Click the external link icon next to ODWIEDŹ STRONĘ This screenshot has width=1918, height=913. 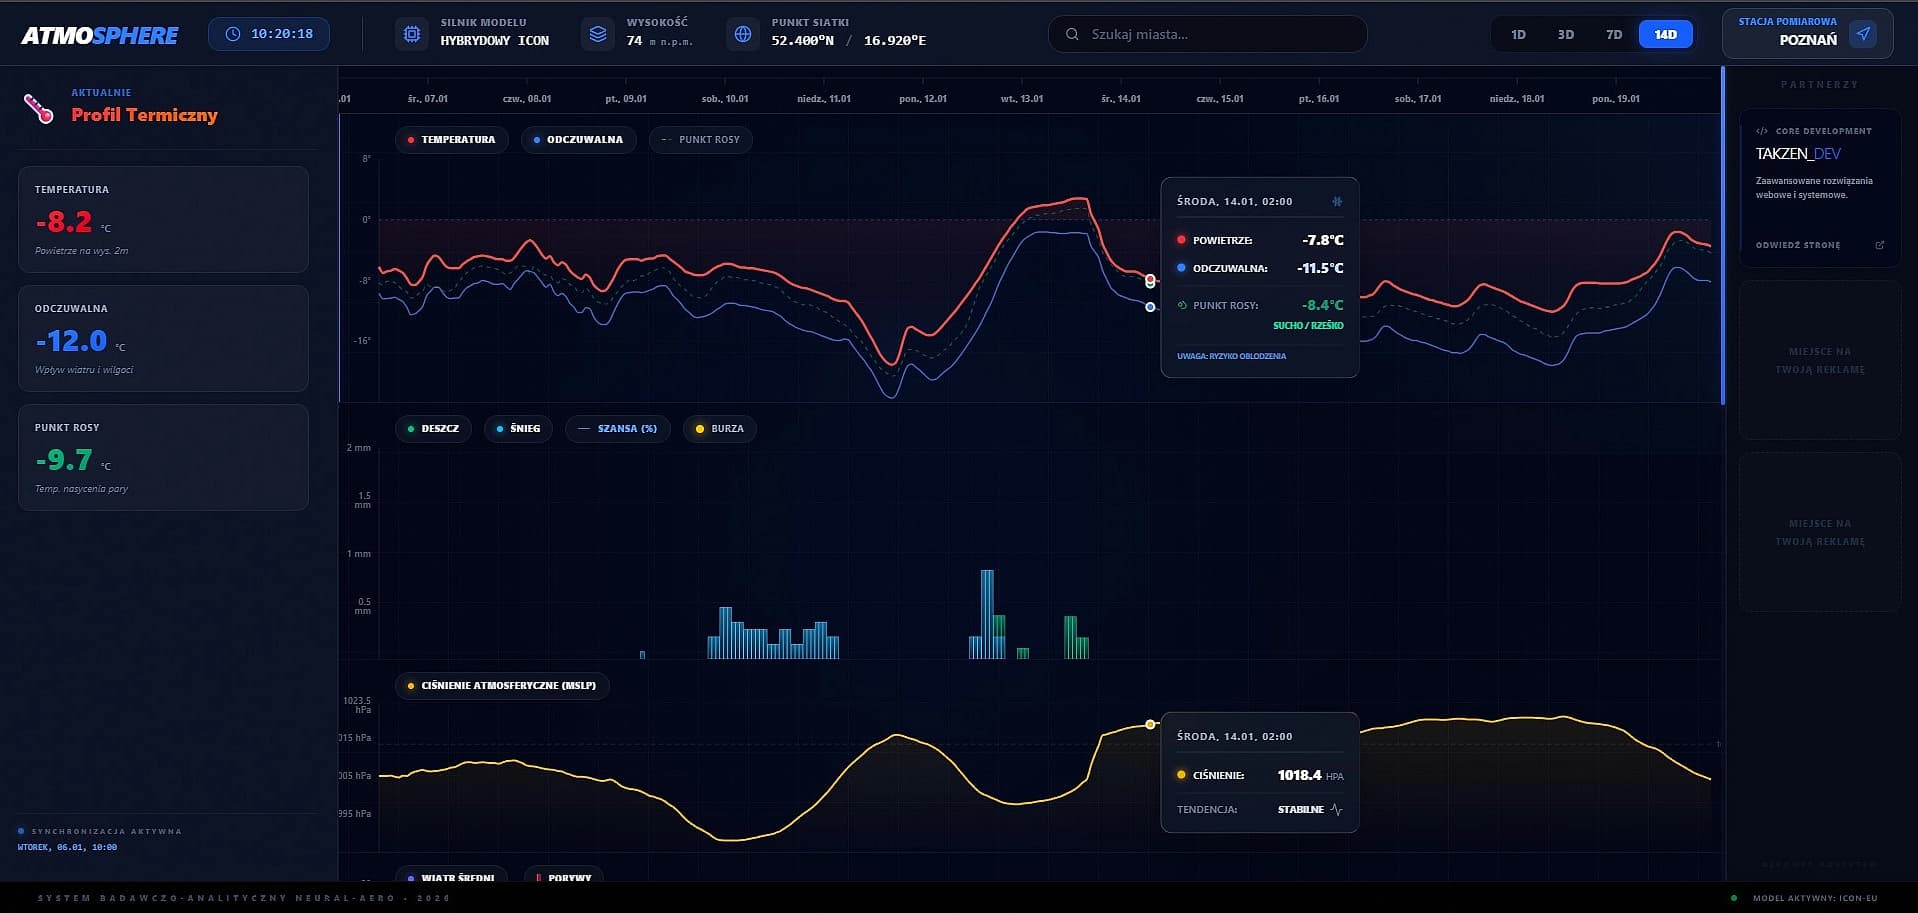pos(1879,244)
